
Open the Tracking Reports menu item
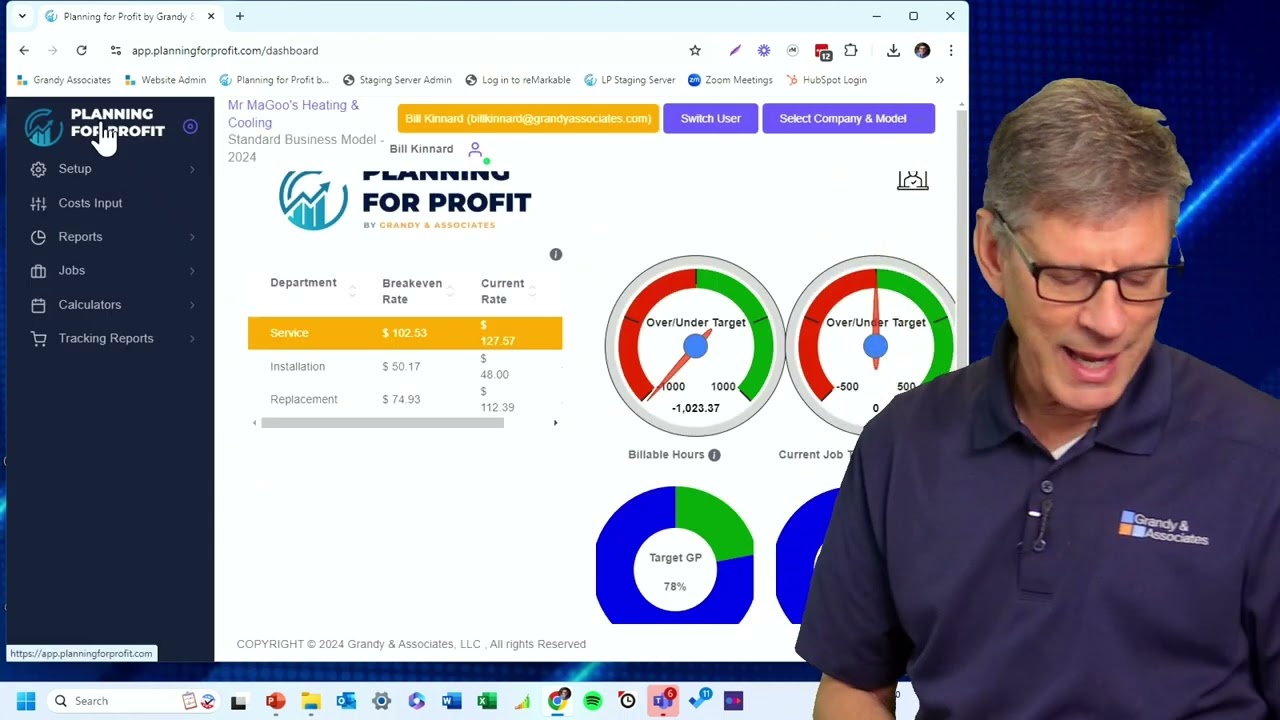[106, 339]
